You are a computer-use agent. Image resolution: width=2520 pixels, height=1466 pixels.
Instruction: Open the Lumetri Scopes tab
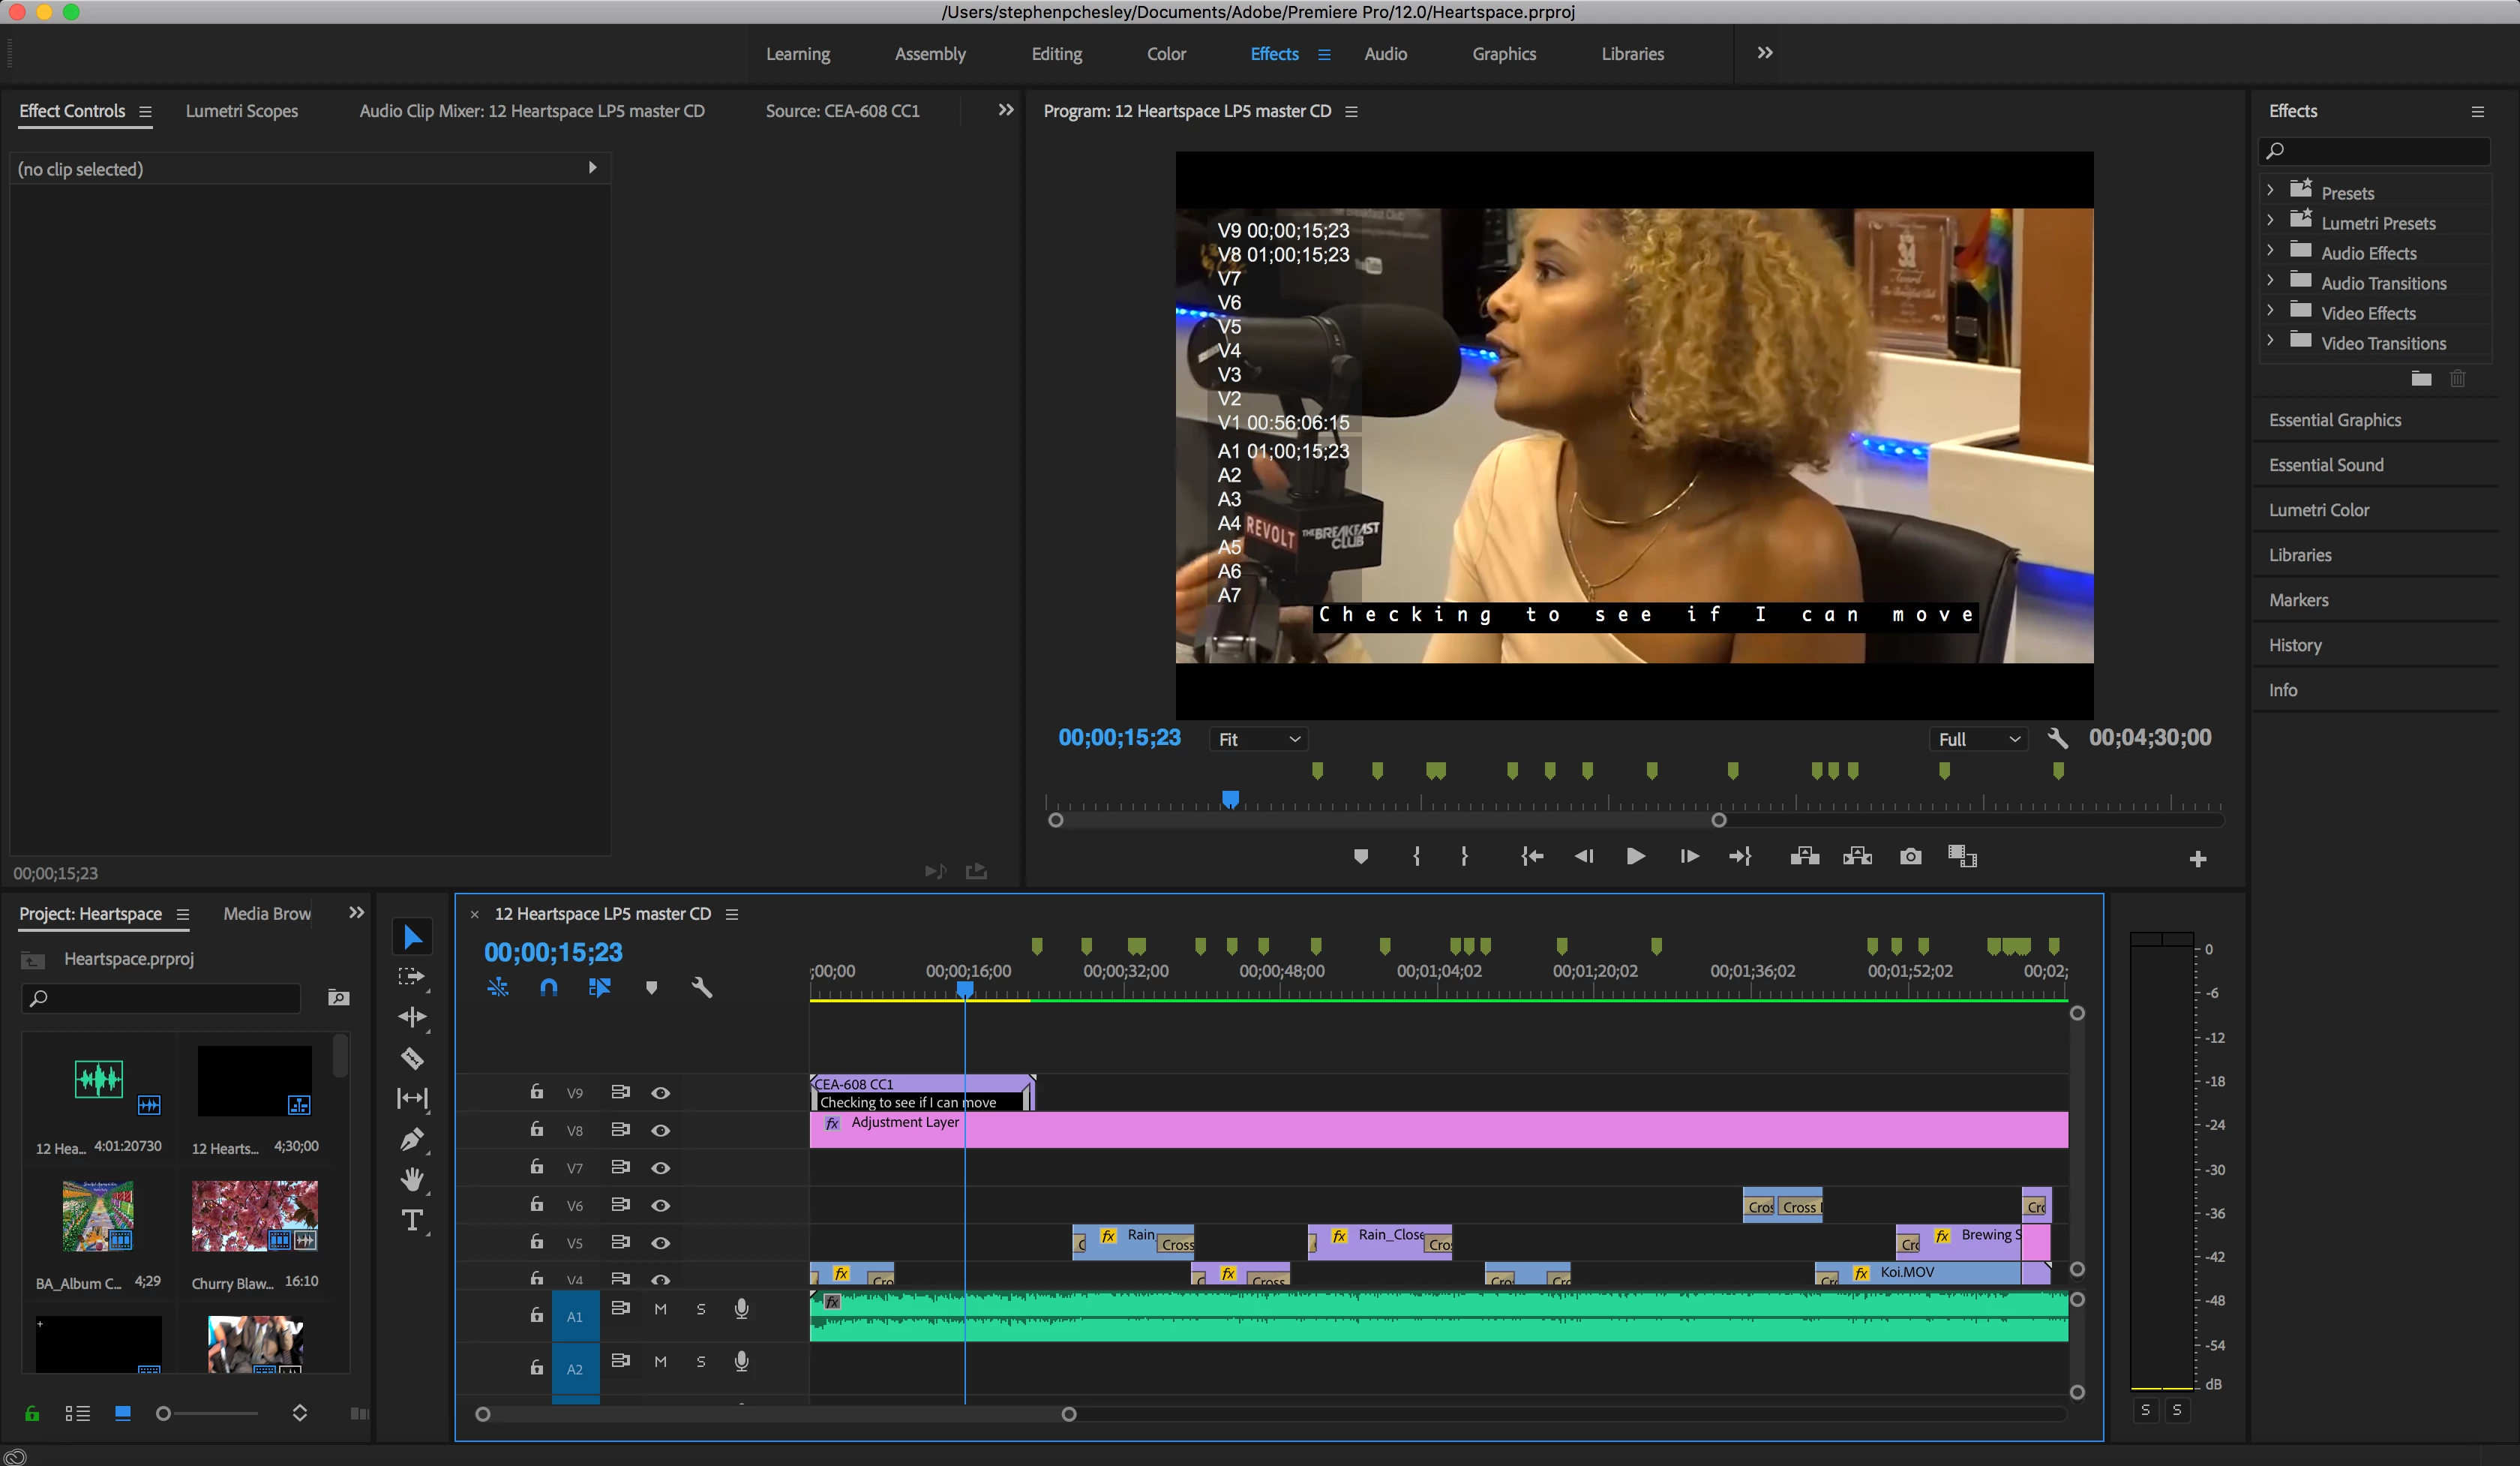coord(242,111)
